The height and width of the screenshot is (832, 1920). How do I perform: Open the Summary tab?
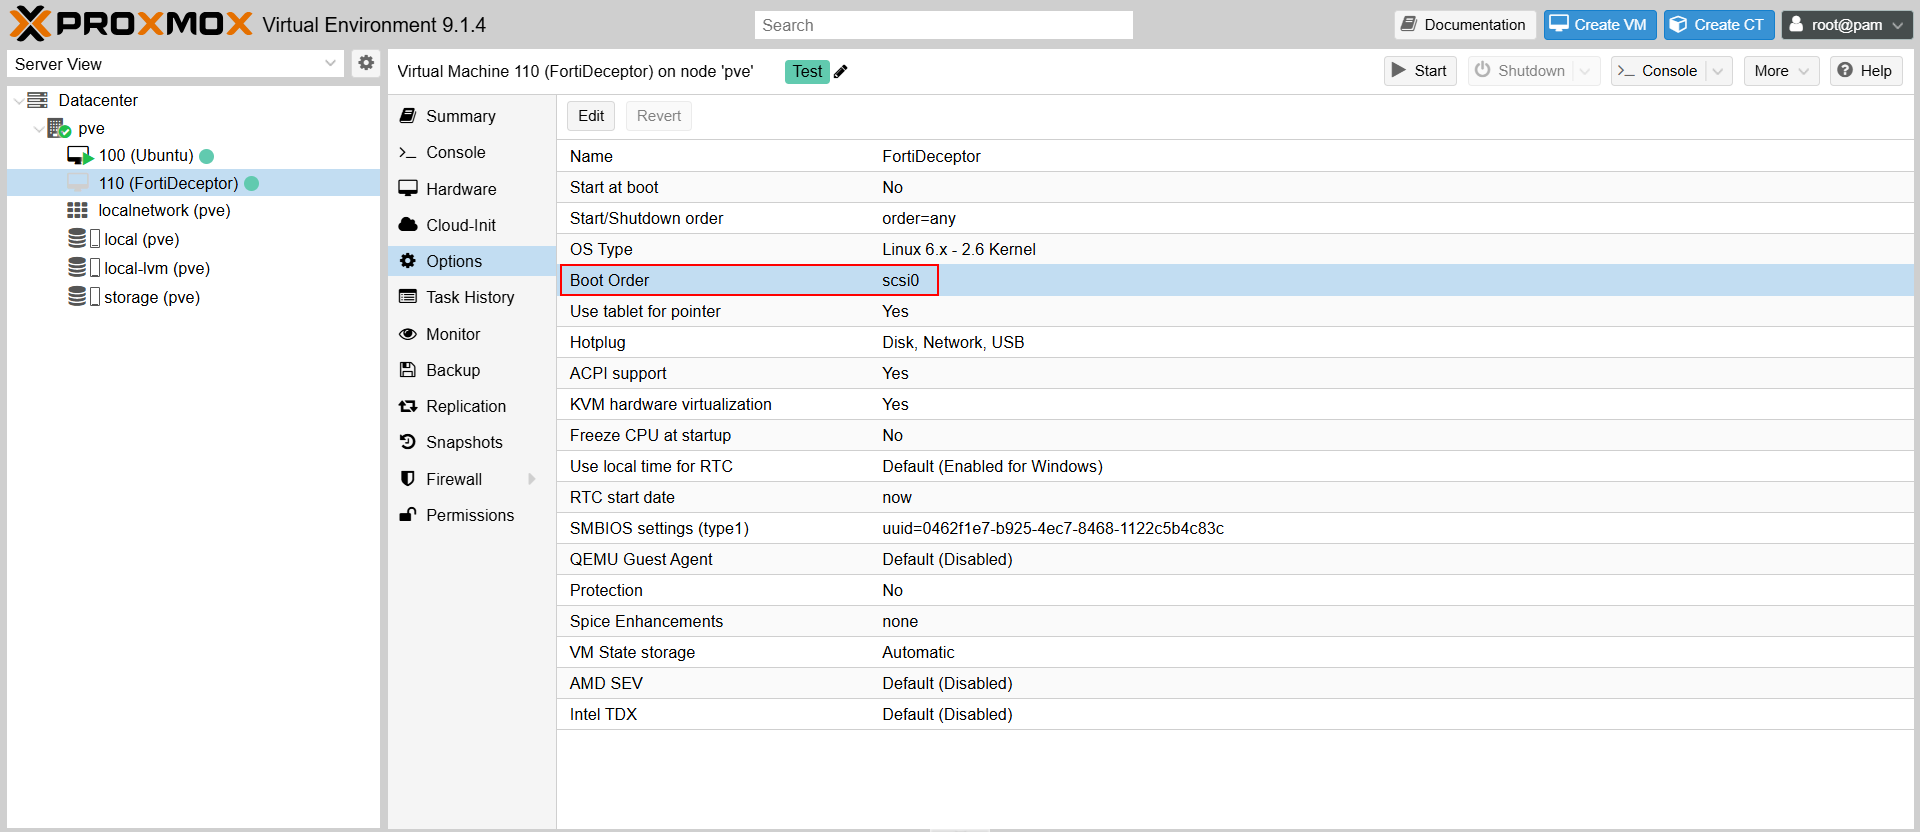click(x=460, y=116)
